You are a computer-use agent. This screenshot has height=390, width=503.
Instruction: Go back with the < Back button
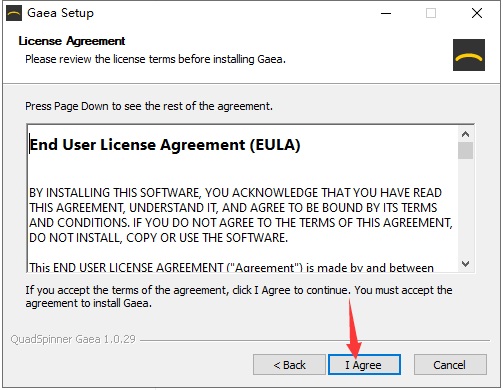[289, 365]
